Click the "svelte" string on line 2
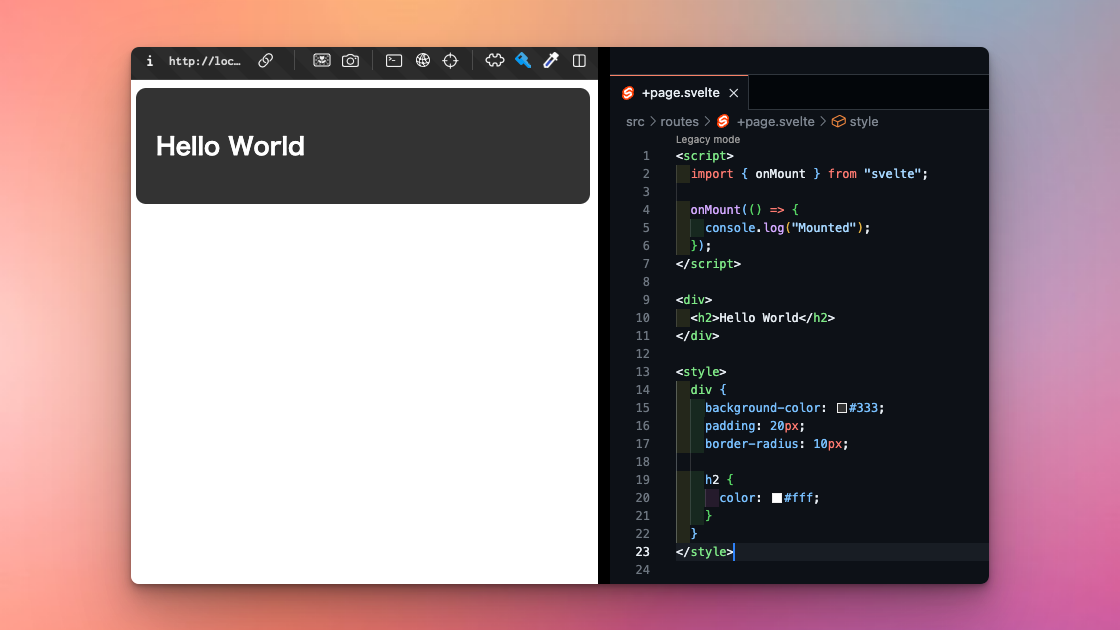Viewport: 1120px width, 630px height. [892, 174]
